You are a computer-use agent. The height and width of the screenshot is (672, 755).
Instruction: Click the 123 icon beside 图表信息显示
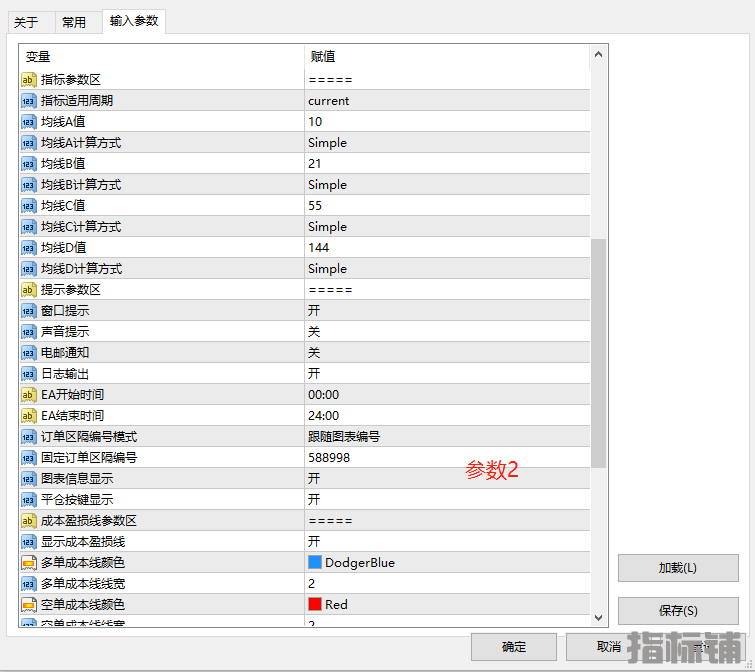click(28, 478)
